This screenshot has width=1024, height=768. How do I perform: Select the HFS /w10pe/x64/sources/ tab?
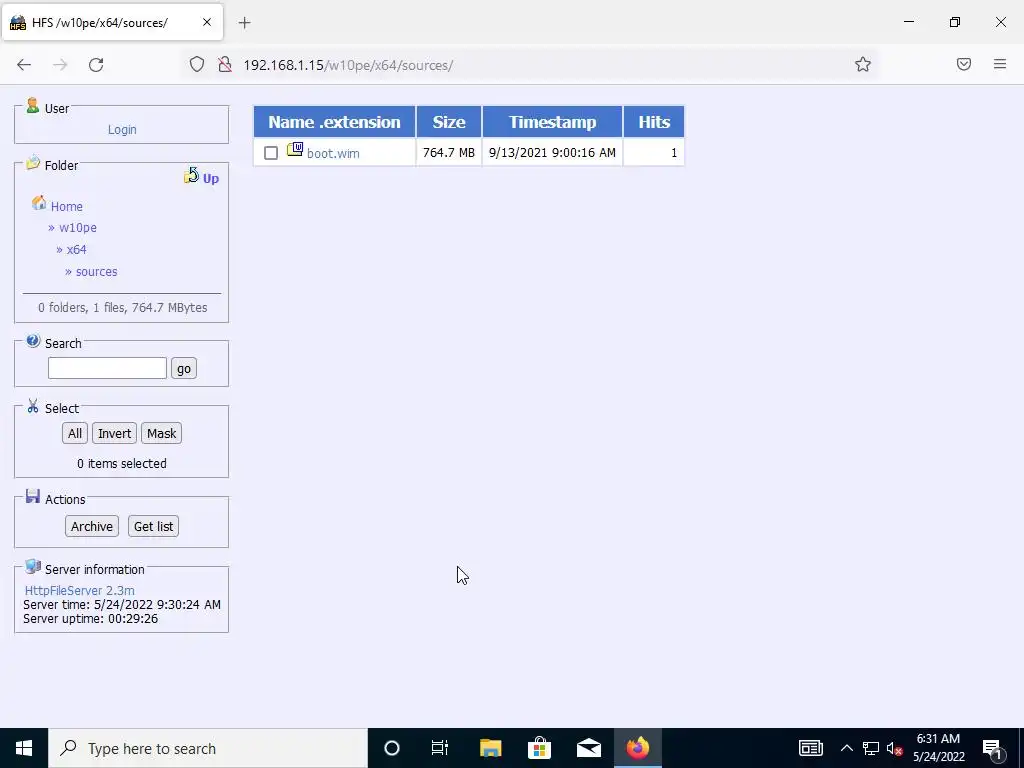(112, 23)
